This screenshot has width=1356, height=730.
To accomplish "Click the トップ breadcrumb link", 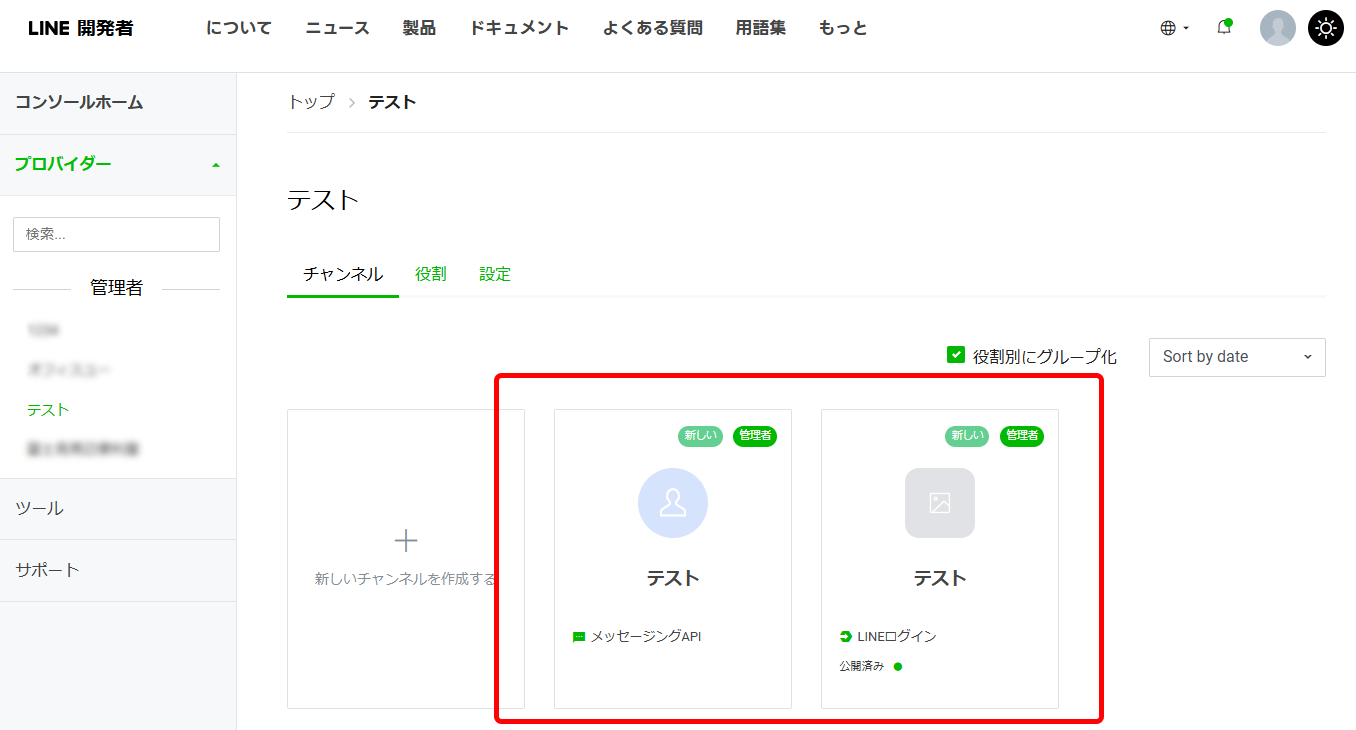I will click(311, 102).
